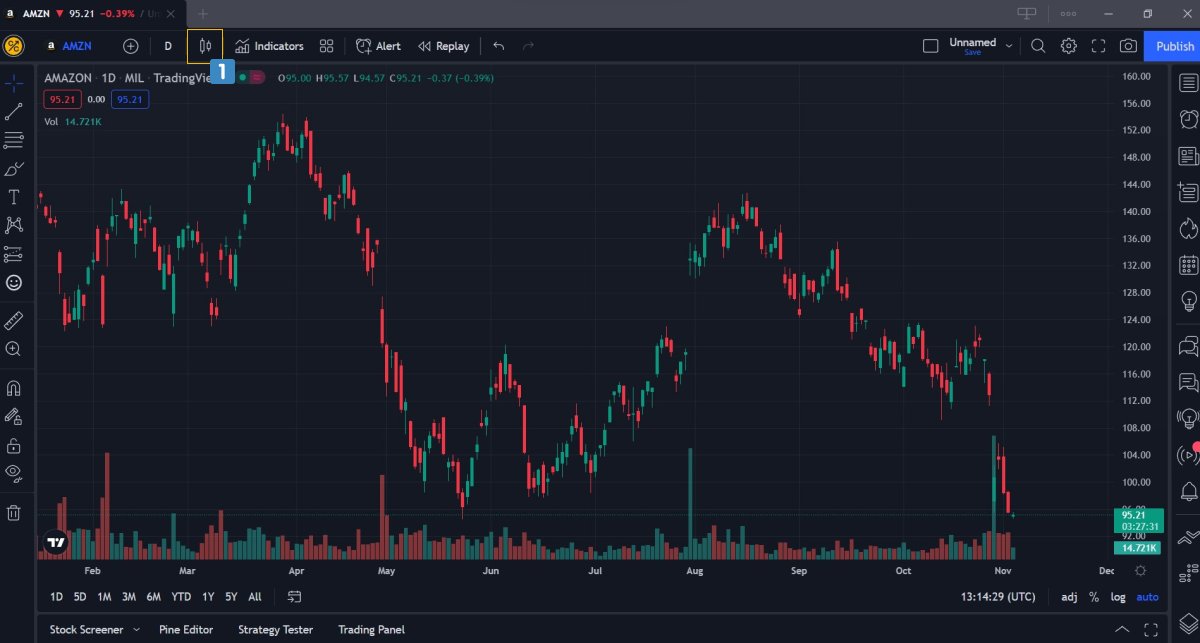The image size is (1200, 643).
Task: Take a chart snapshot with camera icon
Action: [1128, 46]
